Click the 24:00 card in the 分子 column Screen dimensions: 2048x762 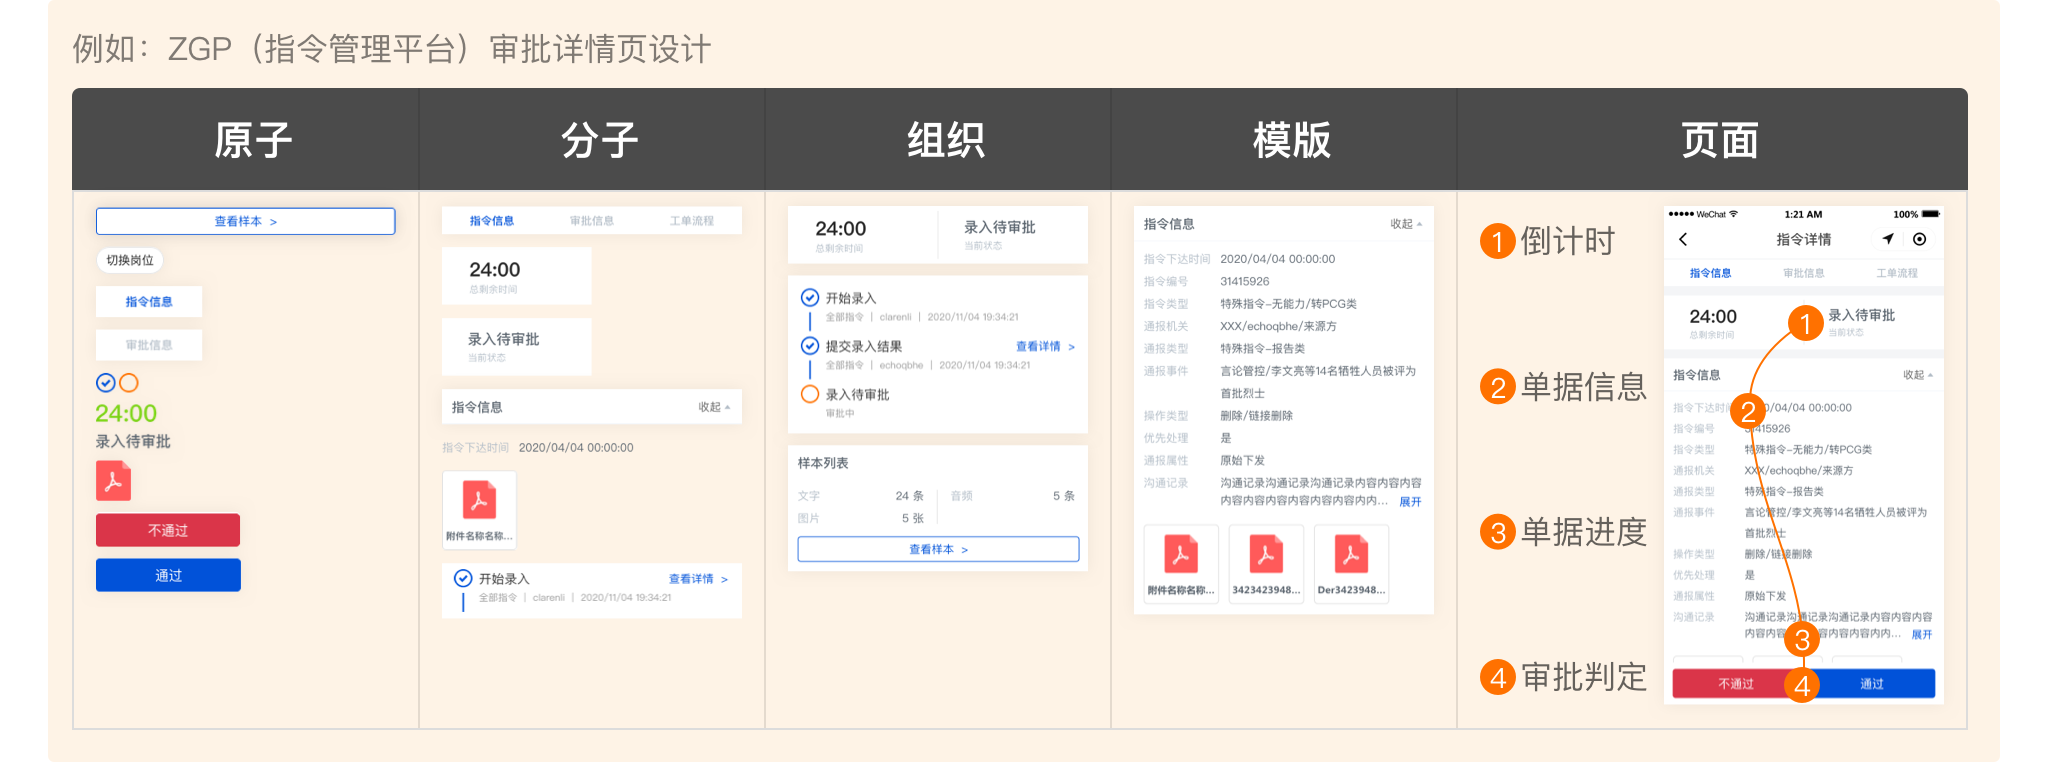517,276
